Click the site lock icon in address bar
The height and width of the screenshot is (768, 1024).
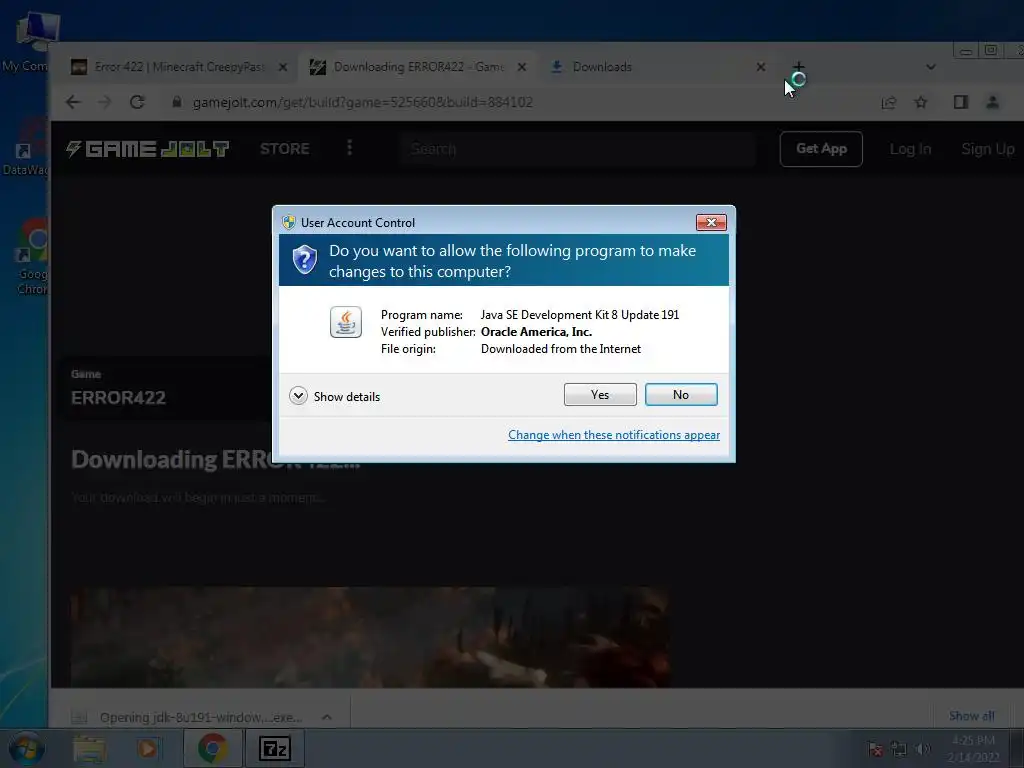[x=176, y=102]
